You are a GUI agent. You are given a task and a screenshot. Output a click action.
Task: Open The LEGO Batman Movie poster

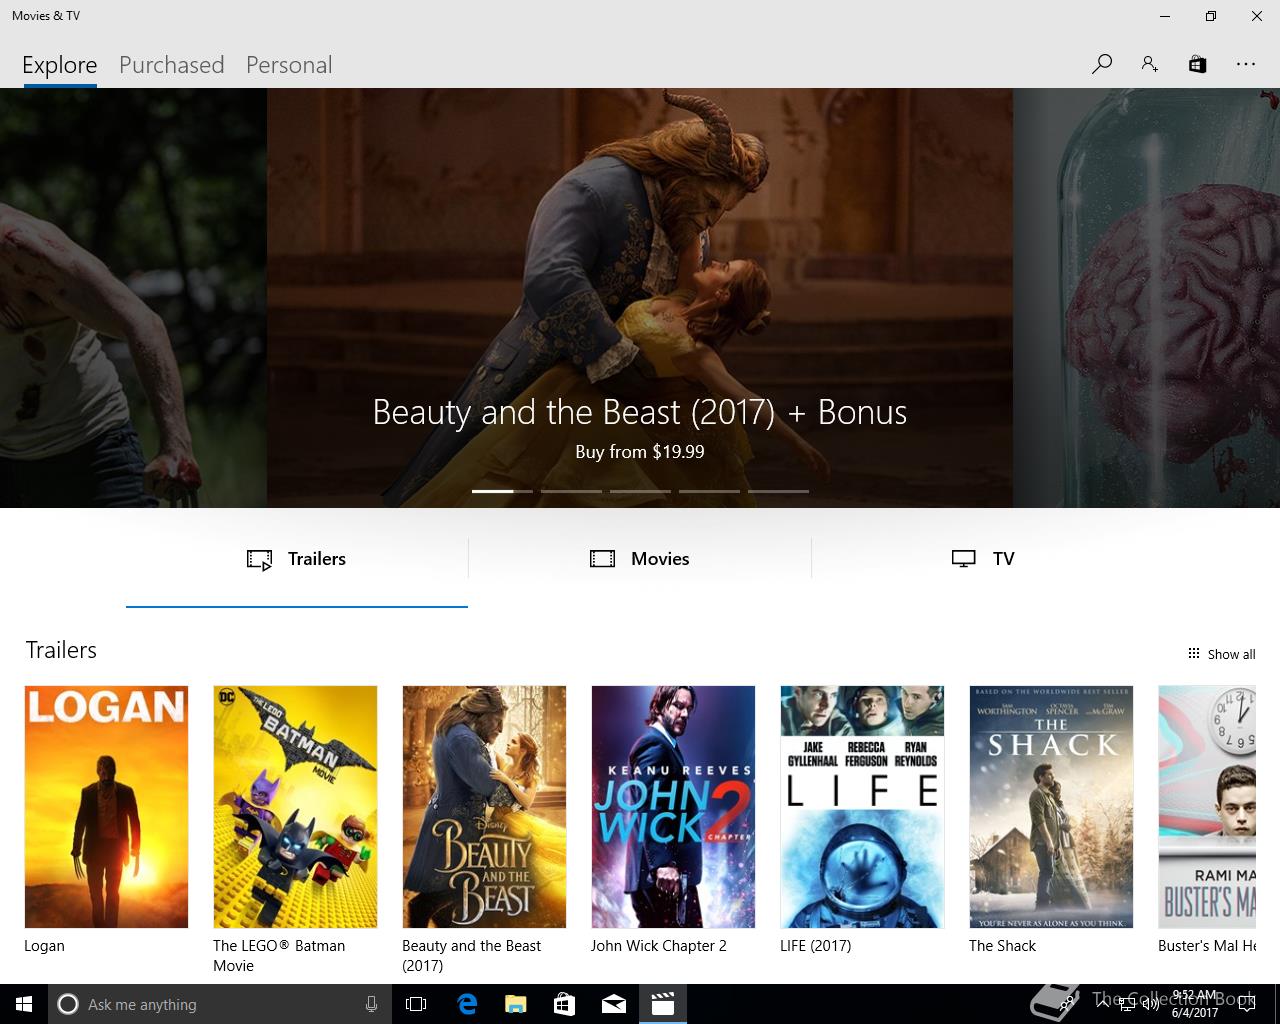tap(295, 807)
